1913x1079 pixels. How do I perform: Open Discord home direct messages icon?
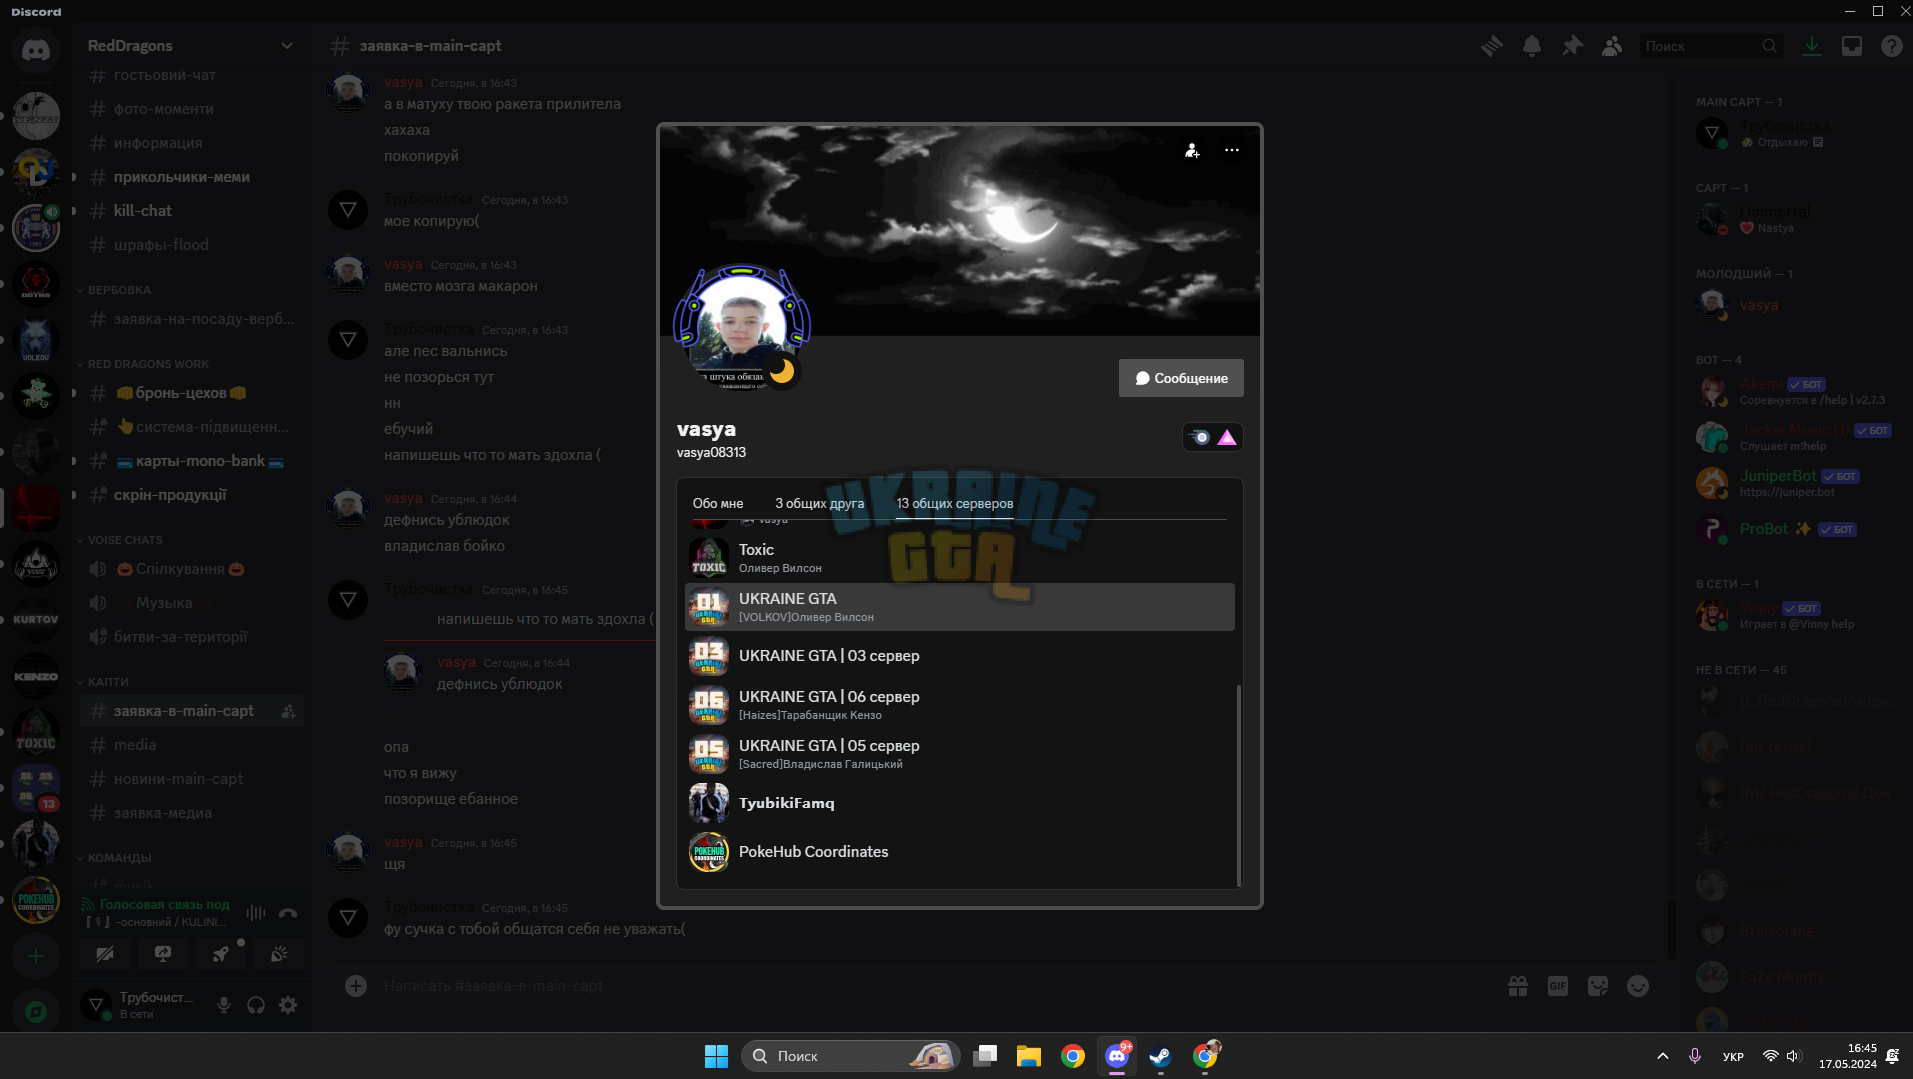pyautogui.click(x=36, y=50)
